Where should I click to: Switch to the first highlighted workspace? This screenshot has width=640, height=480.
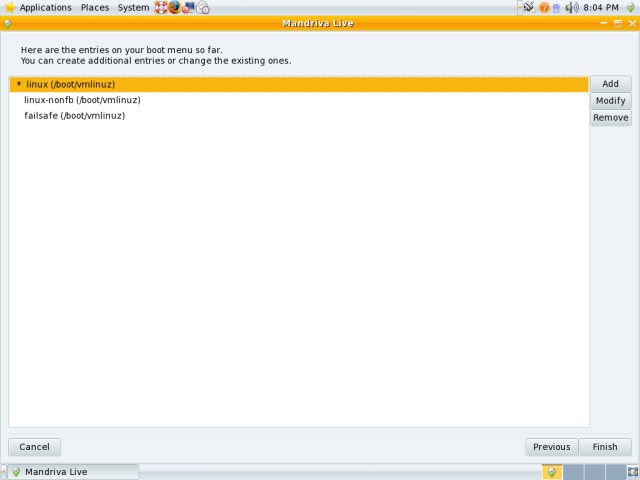click(x=552, y=472)
